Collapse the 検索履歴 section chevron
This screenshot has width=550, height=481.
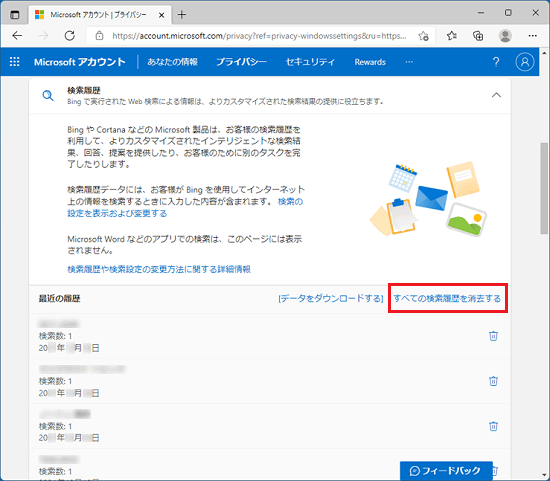coord(496,95)
